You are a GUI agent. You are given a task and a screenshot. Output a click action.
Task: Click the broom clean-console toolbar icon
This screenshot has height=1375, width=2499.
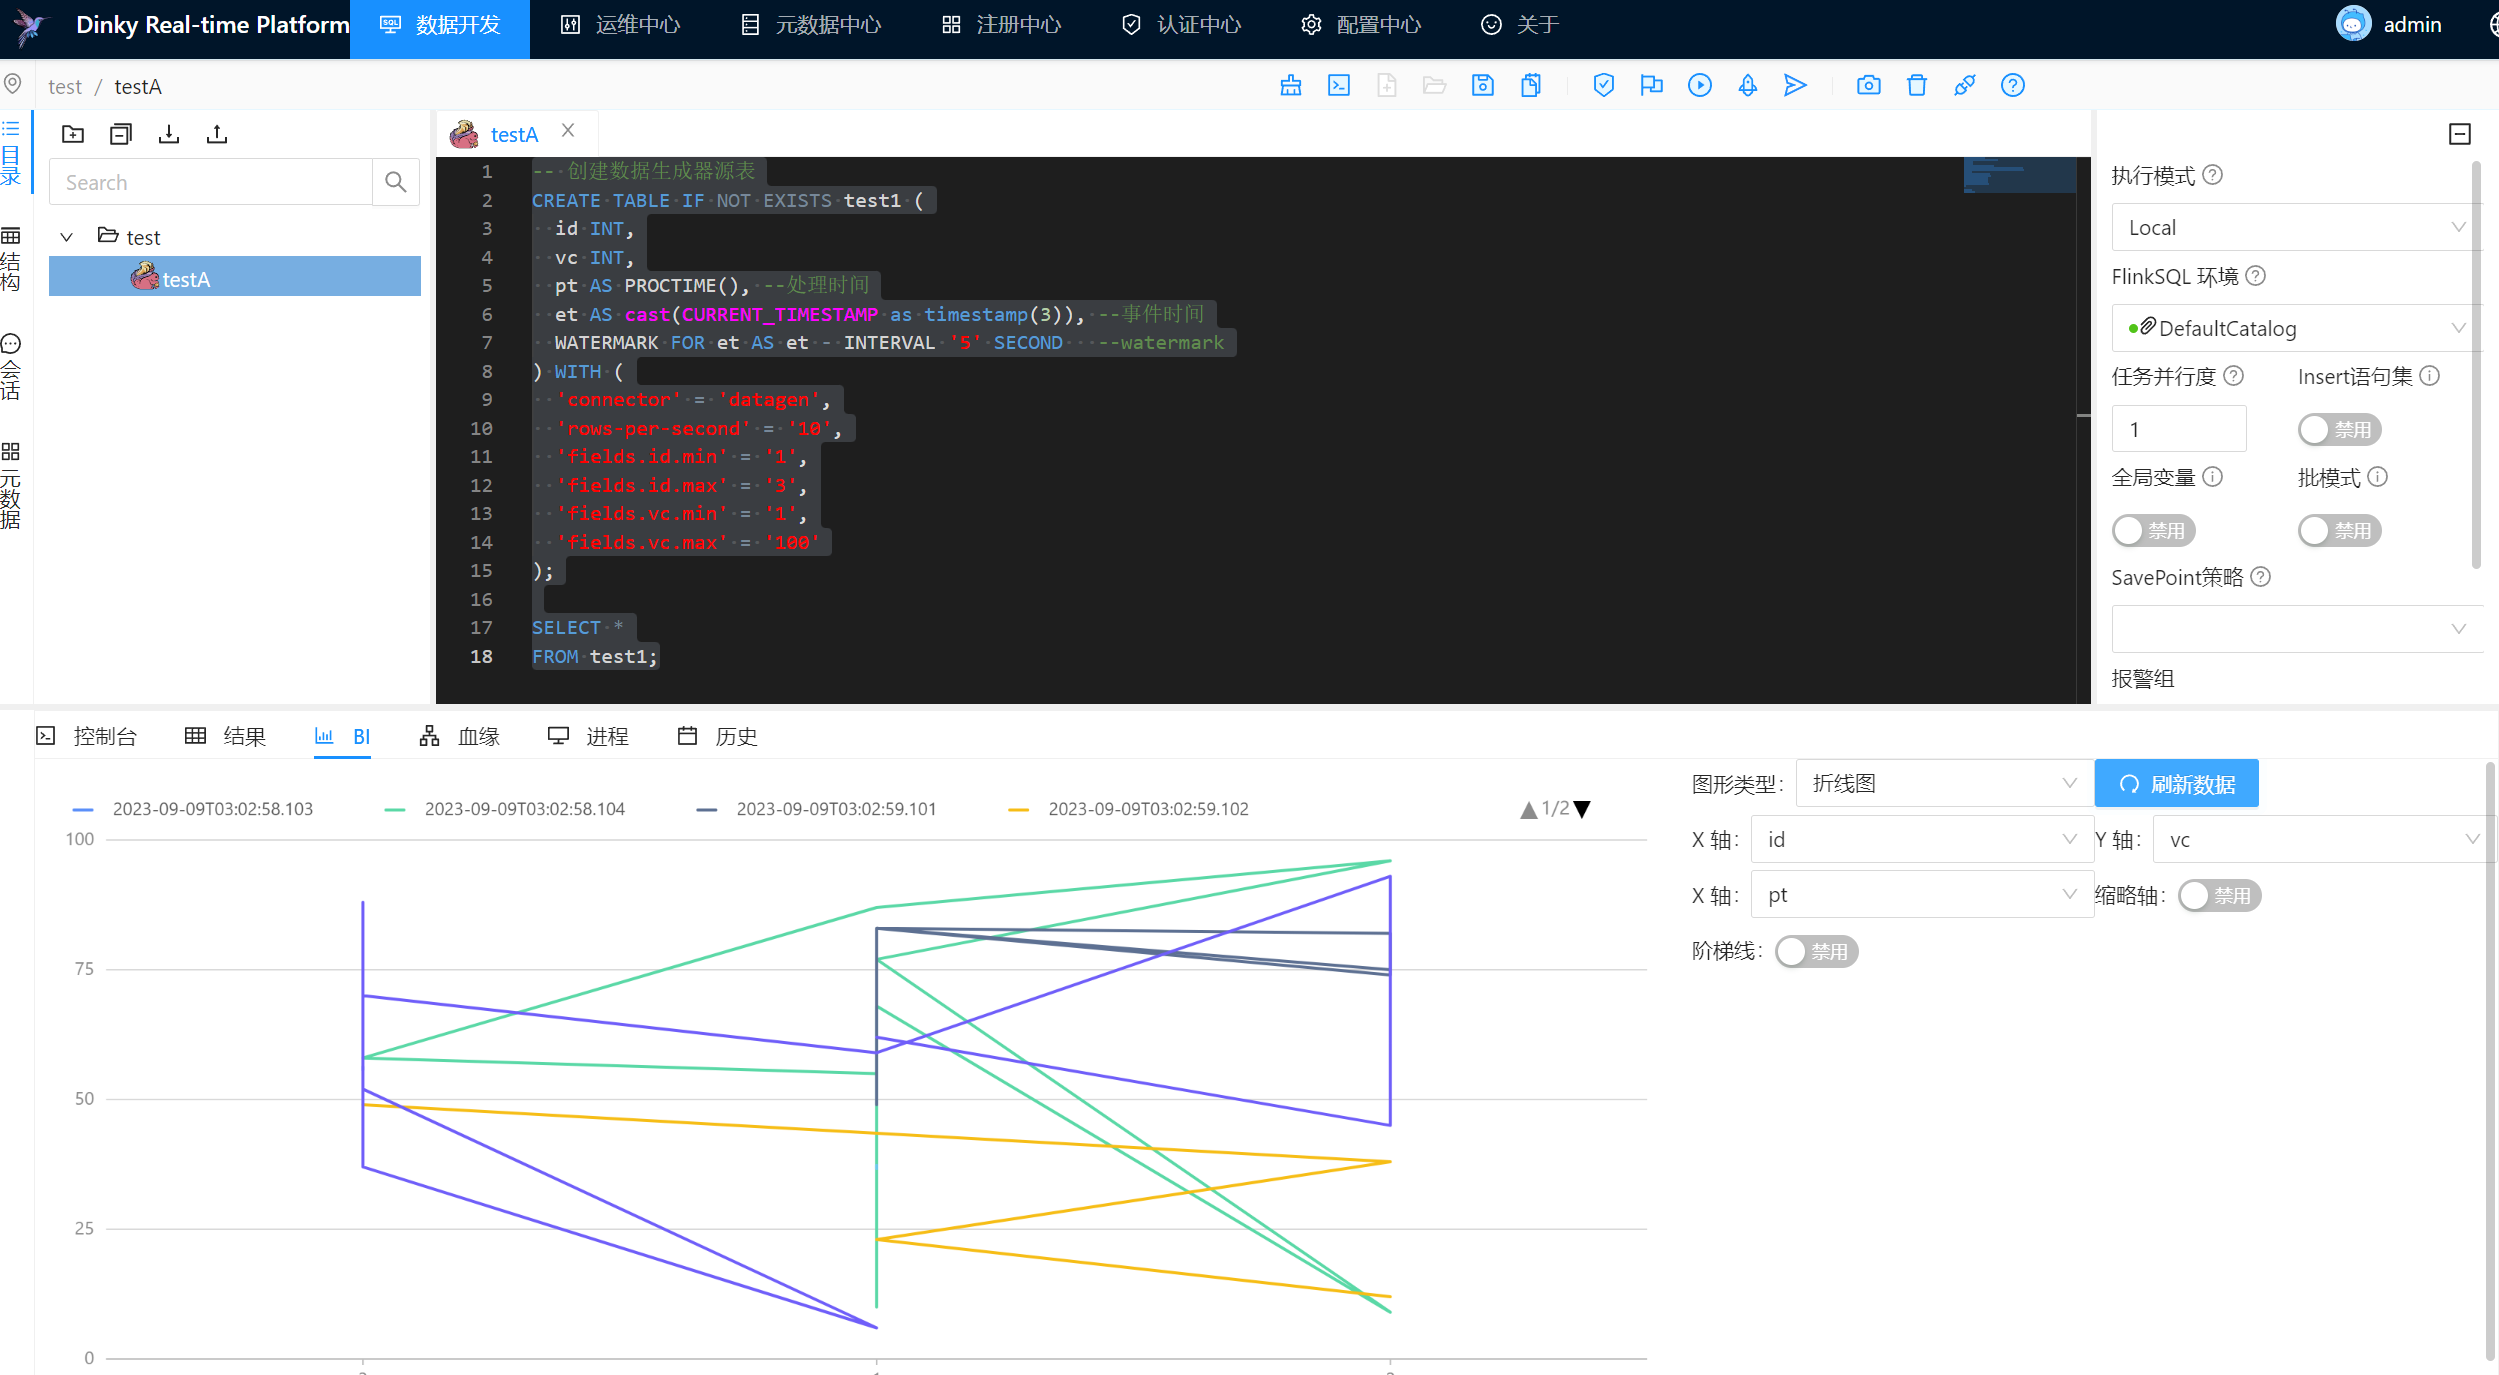coord(1291,86)
